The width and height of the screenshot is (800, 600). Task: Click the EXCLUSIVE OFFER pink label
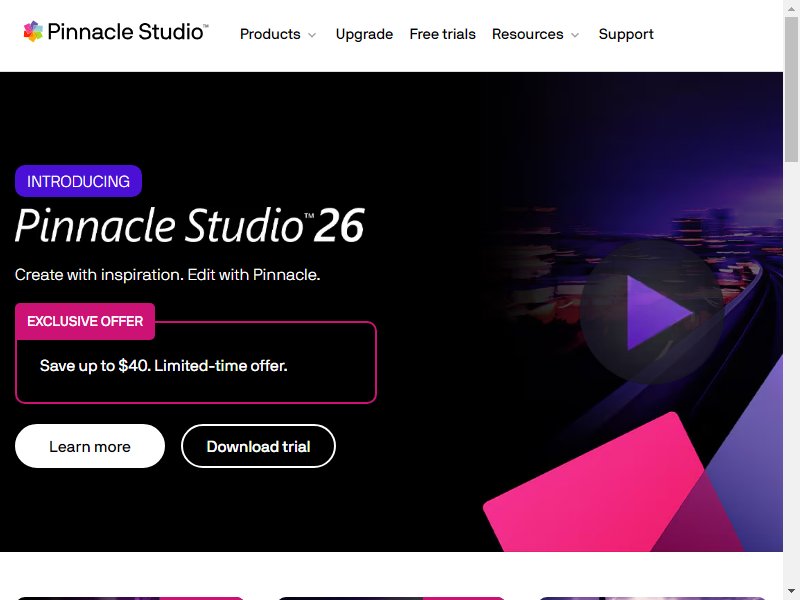(85, 321)
